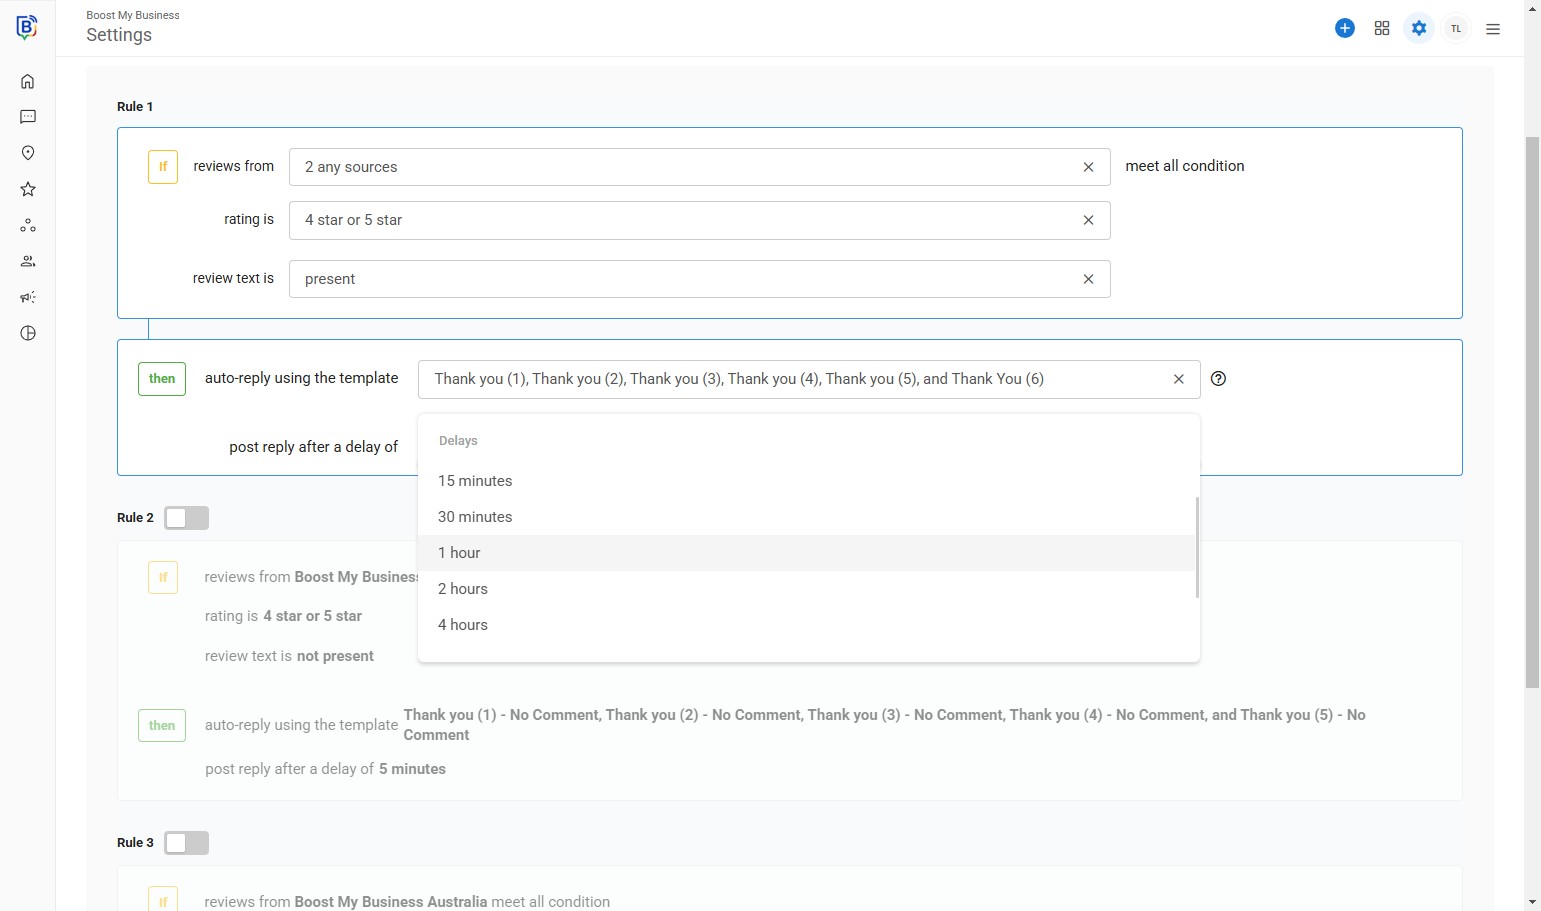Open the hamburger menu at top right
The width and height of the screenshot is (1541, 911).
(x=1493, y=29)
